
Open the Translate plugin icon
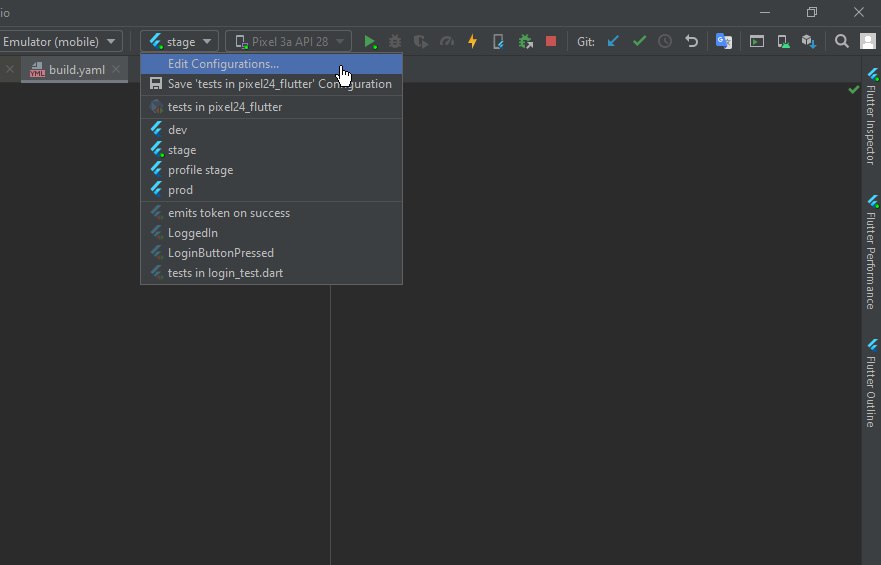pos(724,42)
